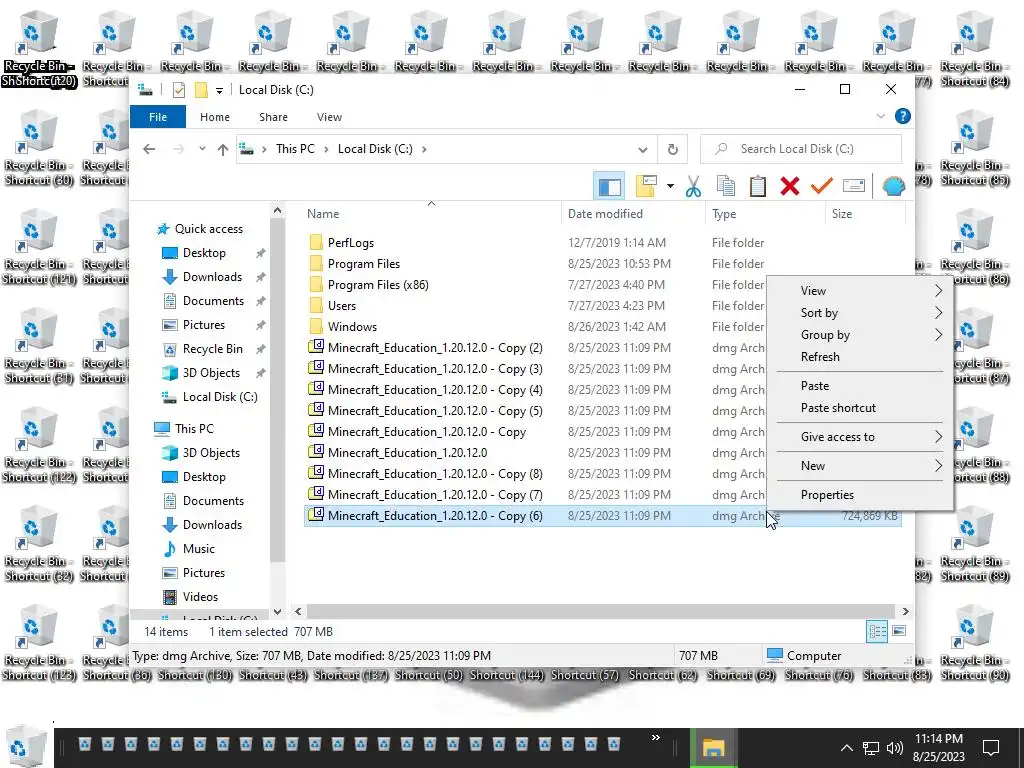Choose Refresh in the context menu
1024x768 pixels.
(x=859, y=357)
